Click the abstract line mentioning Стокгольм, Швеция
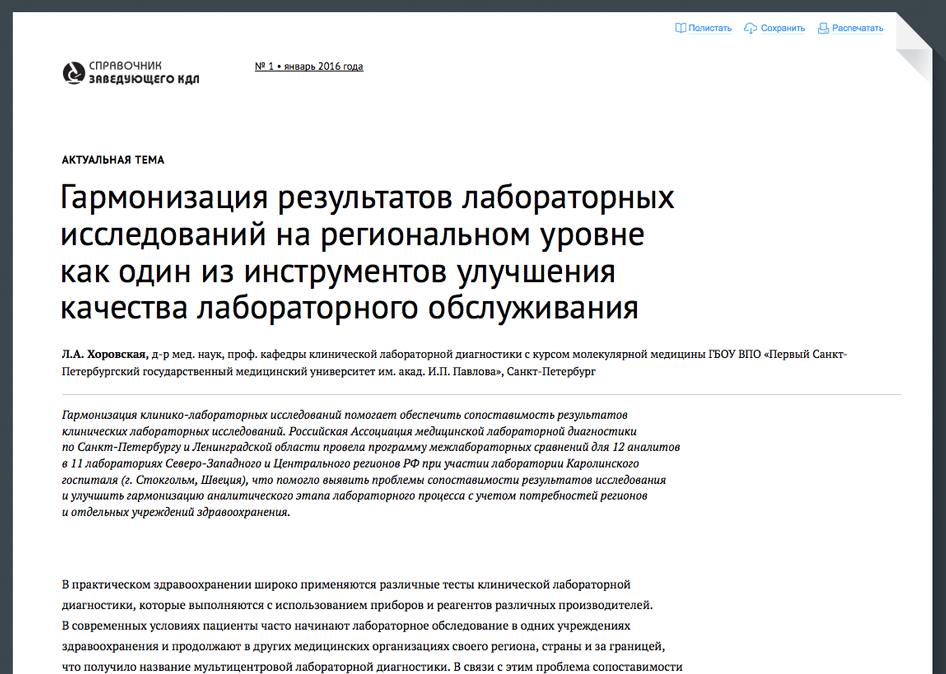 364,480
